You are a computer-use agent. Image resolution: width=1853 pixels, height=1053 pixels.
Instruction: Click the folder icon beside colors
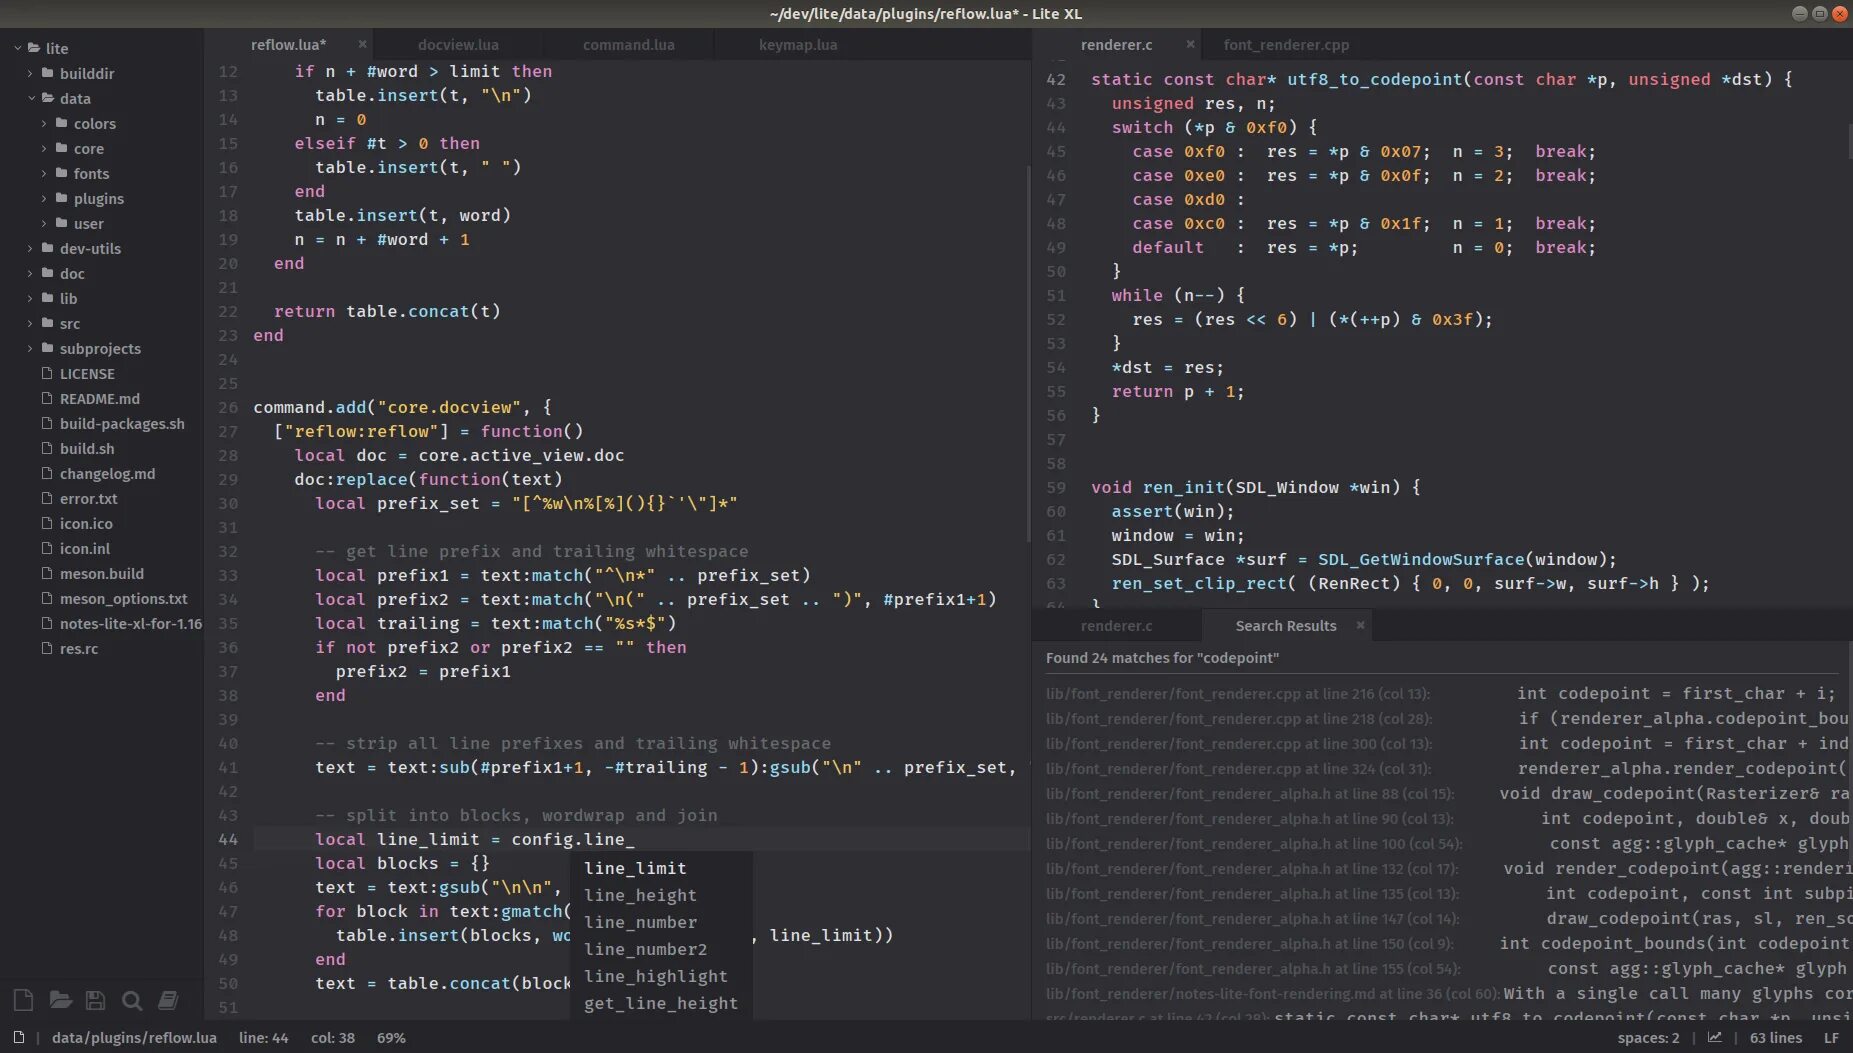(61, 123)
